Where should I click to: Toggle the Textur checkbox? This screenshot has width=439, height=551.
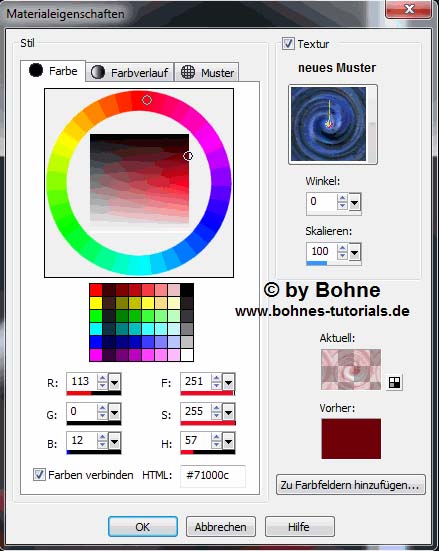pos(288,44)
